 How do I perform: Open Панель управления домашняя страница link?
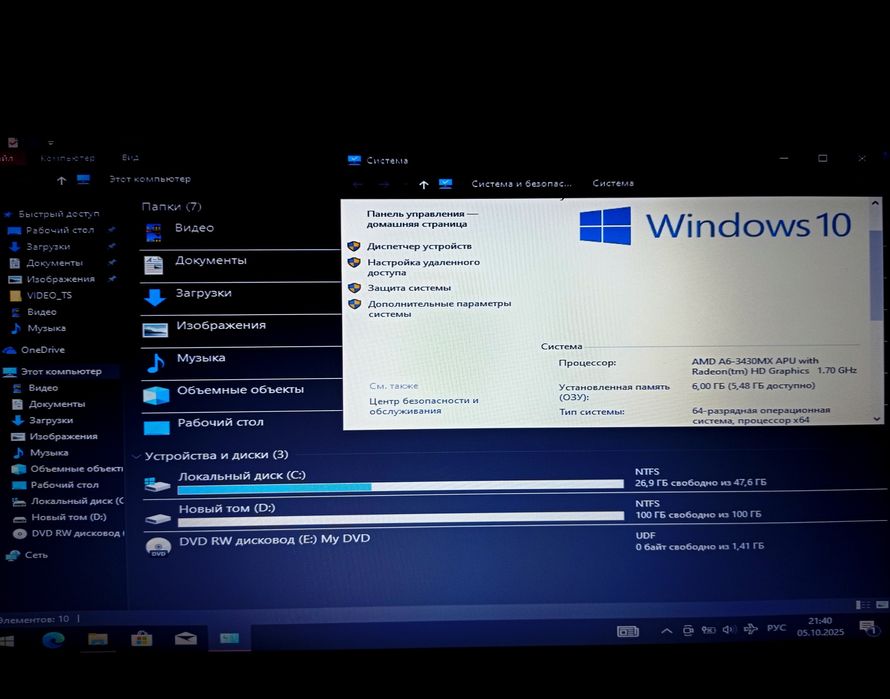(x=422, y=219)
